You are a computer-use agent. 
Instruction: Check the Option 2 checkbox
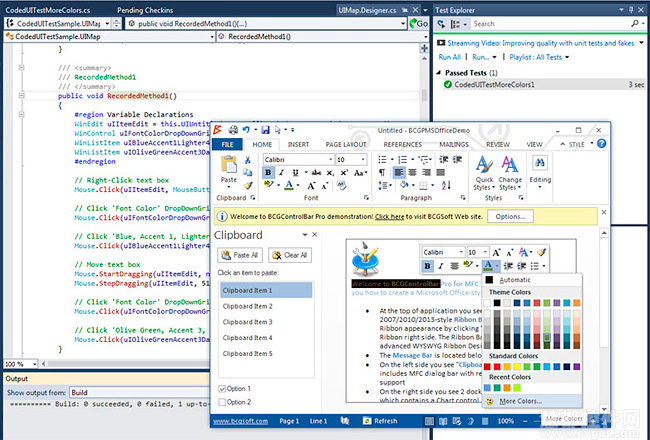tap(222, 402)
